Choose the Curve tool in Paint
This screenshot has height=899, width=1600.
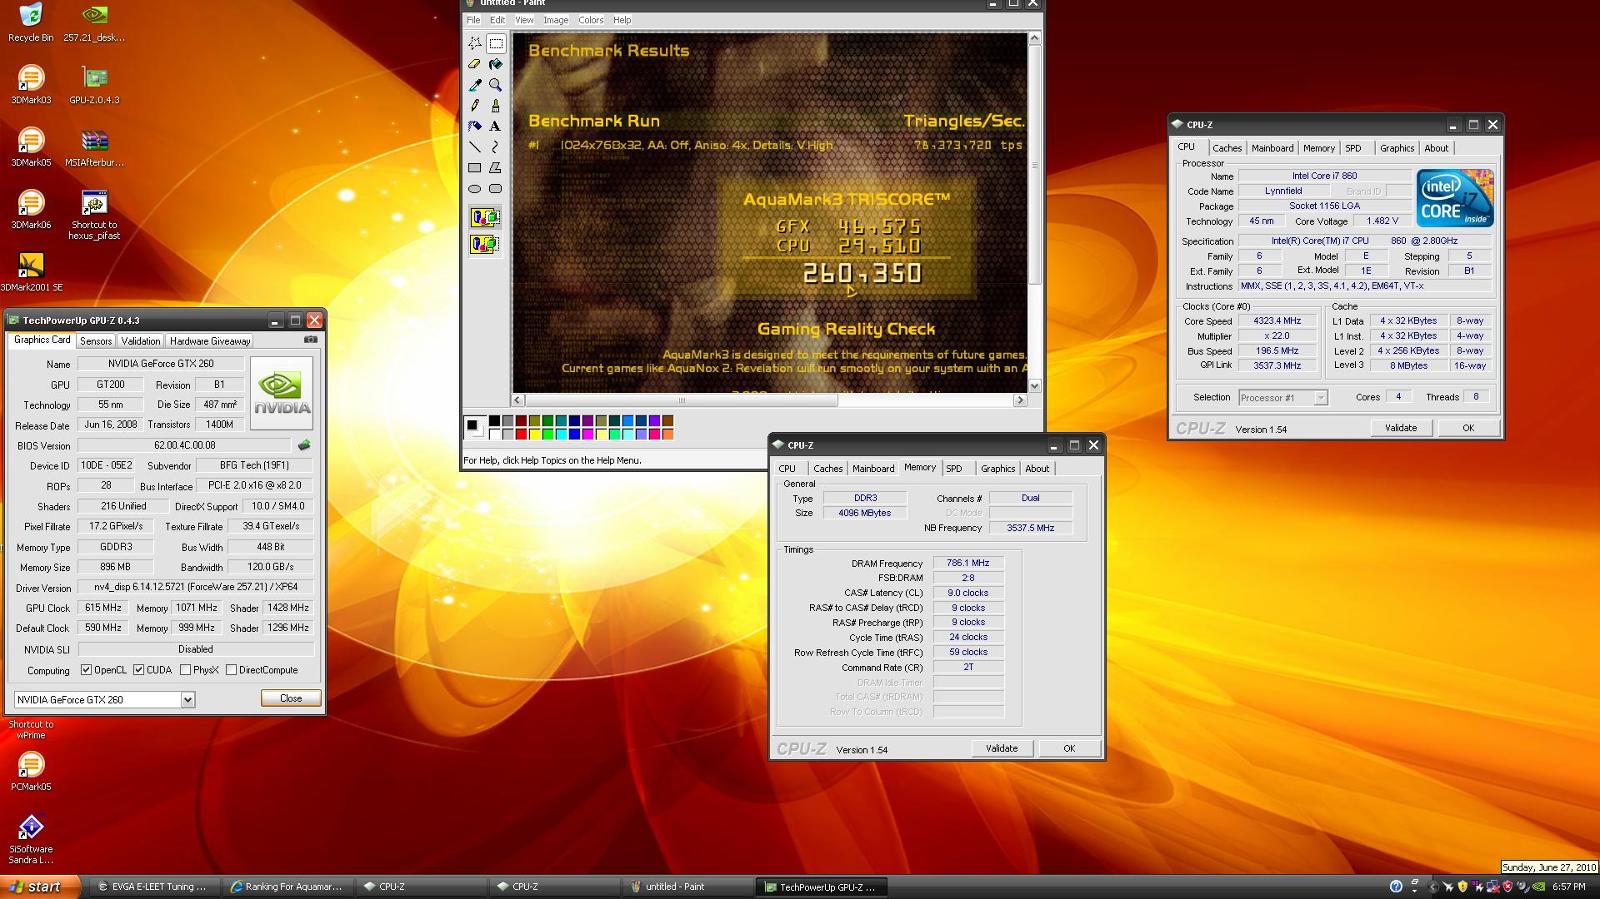(x=495, y=146)
